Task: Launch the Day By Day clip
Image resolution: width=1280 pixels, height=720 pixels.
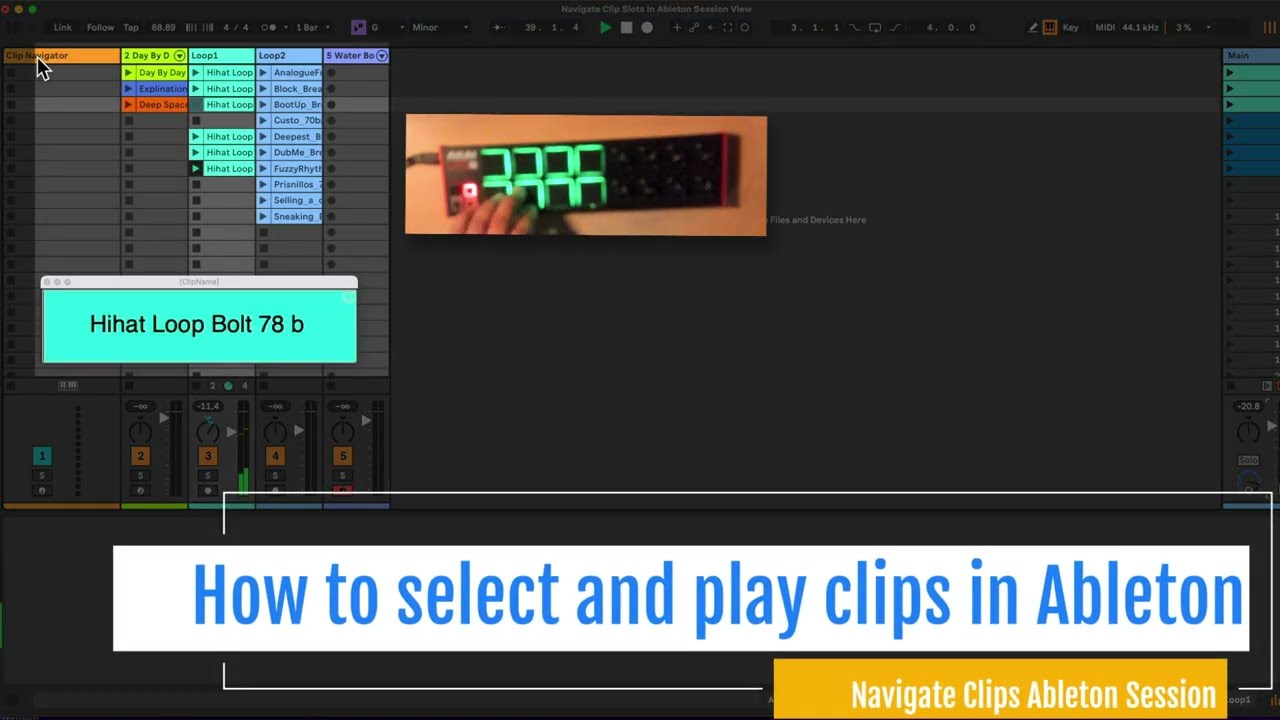Action: (128, 73)
